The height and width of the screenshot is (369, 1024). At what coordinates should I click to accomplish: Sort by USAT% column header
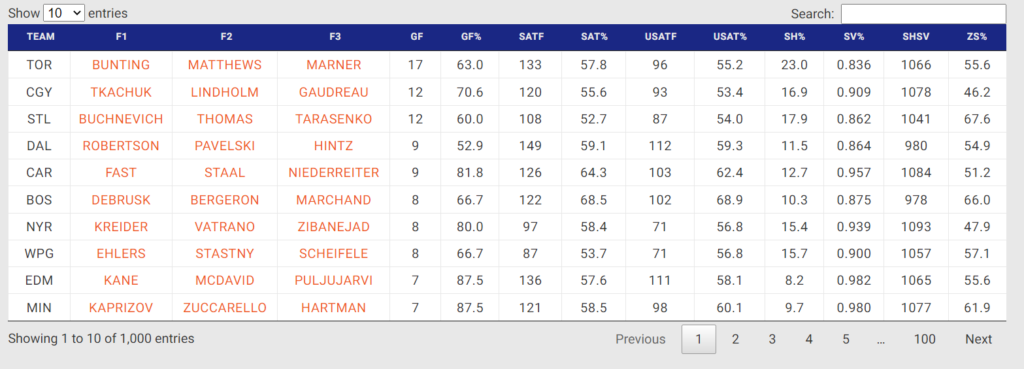click(x=729, y=37)
